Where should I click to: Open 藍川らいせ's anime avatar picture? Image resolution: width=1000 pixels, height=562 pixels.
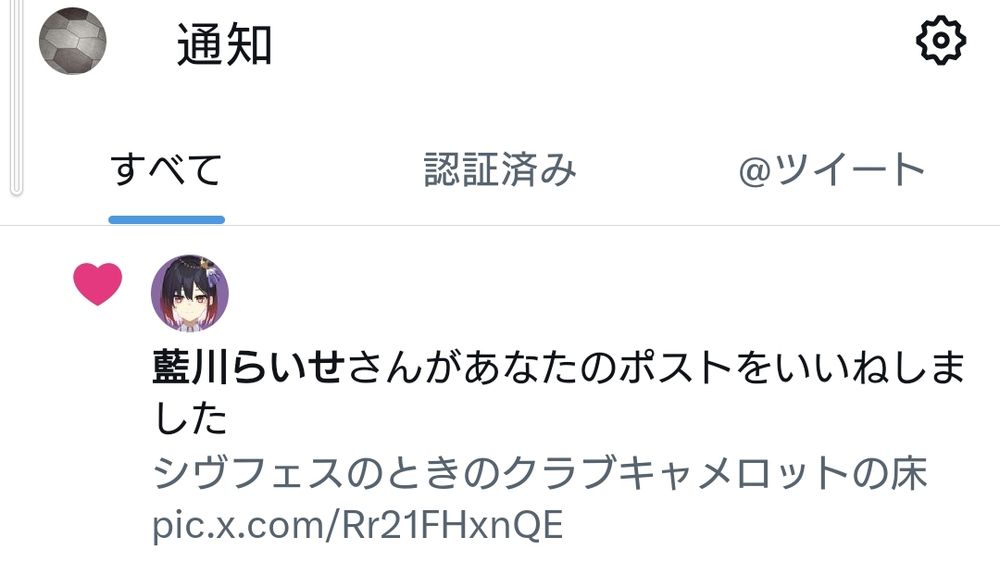189,293
